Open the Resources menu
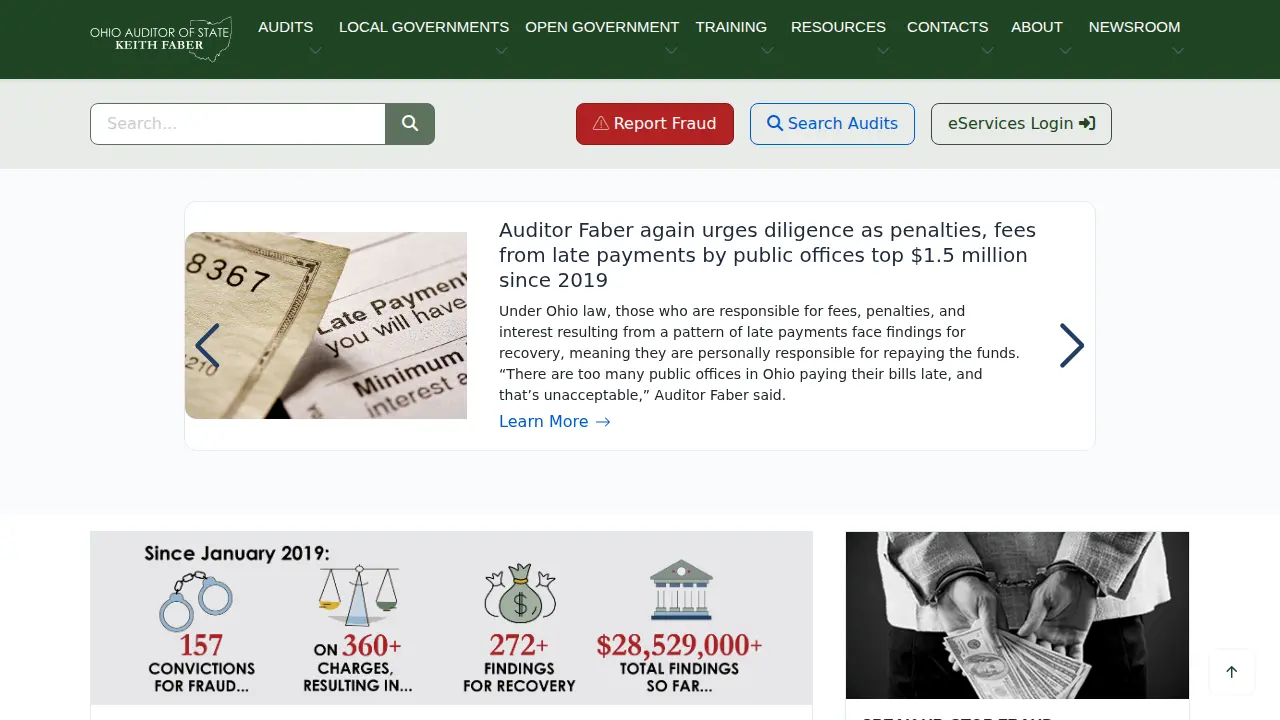Screen dimensions: 1280x720 (838, 27)
